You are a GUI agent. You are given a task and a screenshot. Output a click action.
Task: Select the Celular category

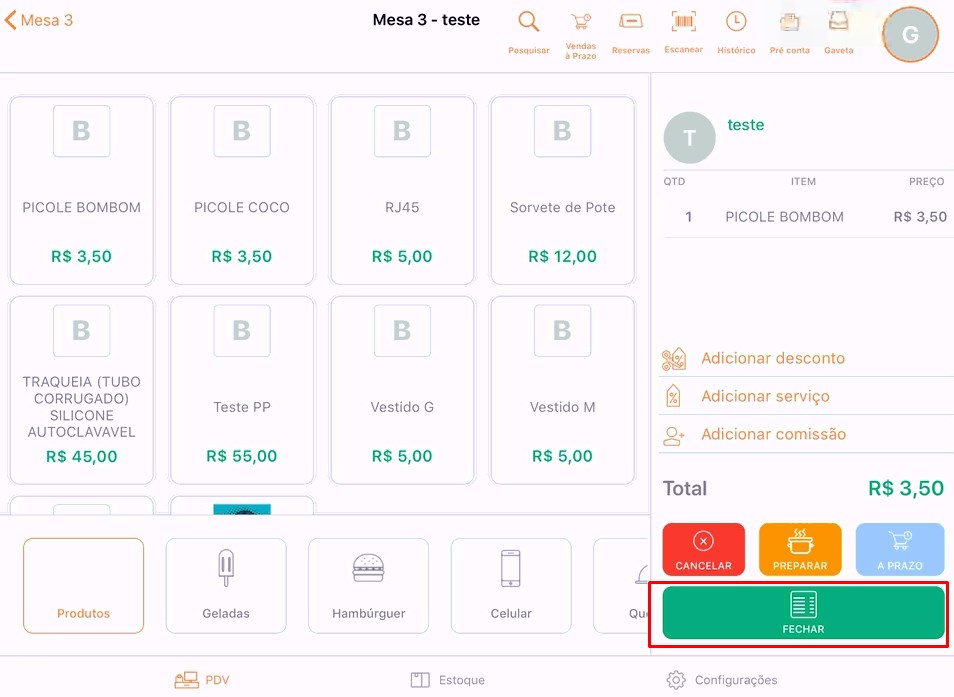pos(510,586)
